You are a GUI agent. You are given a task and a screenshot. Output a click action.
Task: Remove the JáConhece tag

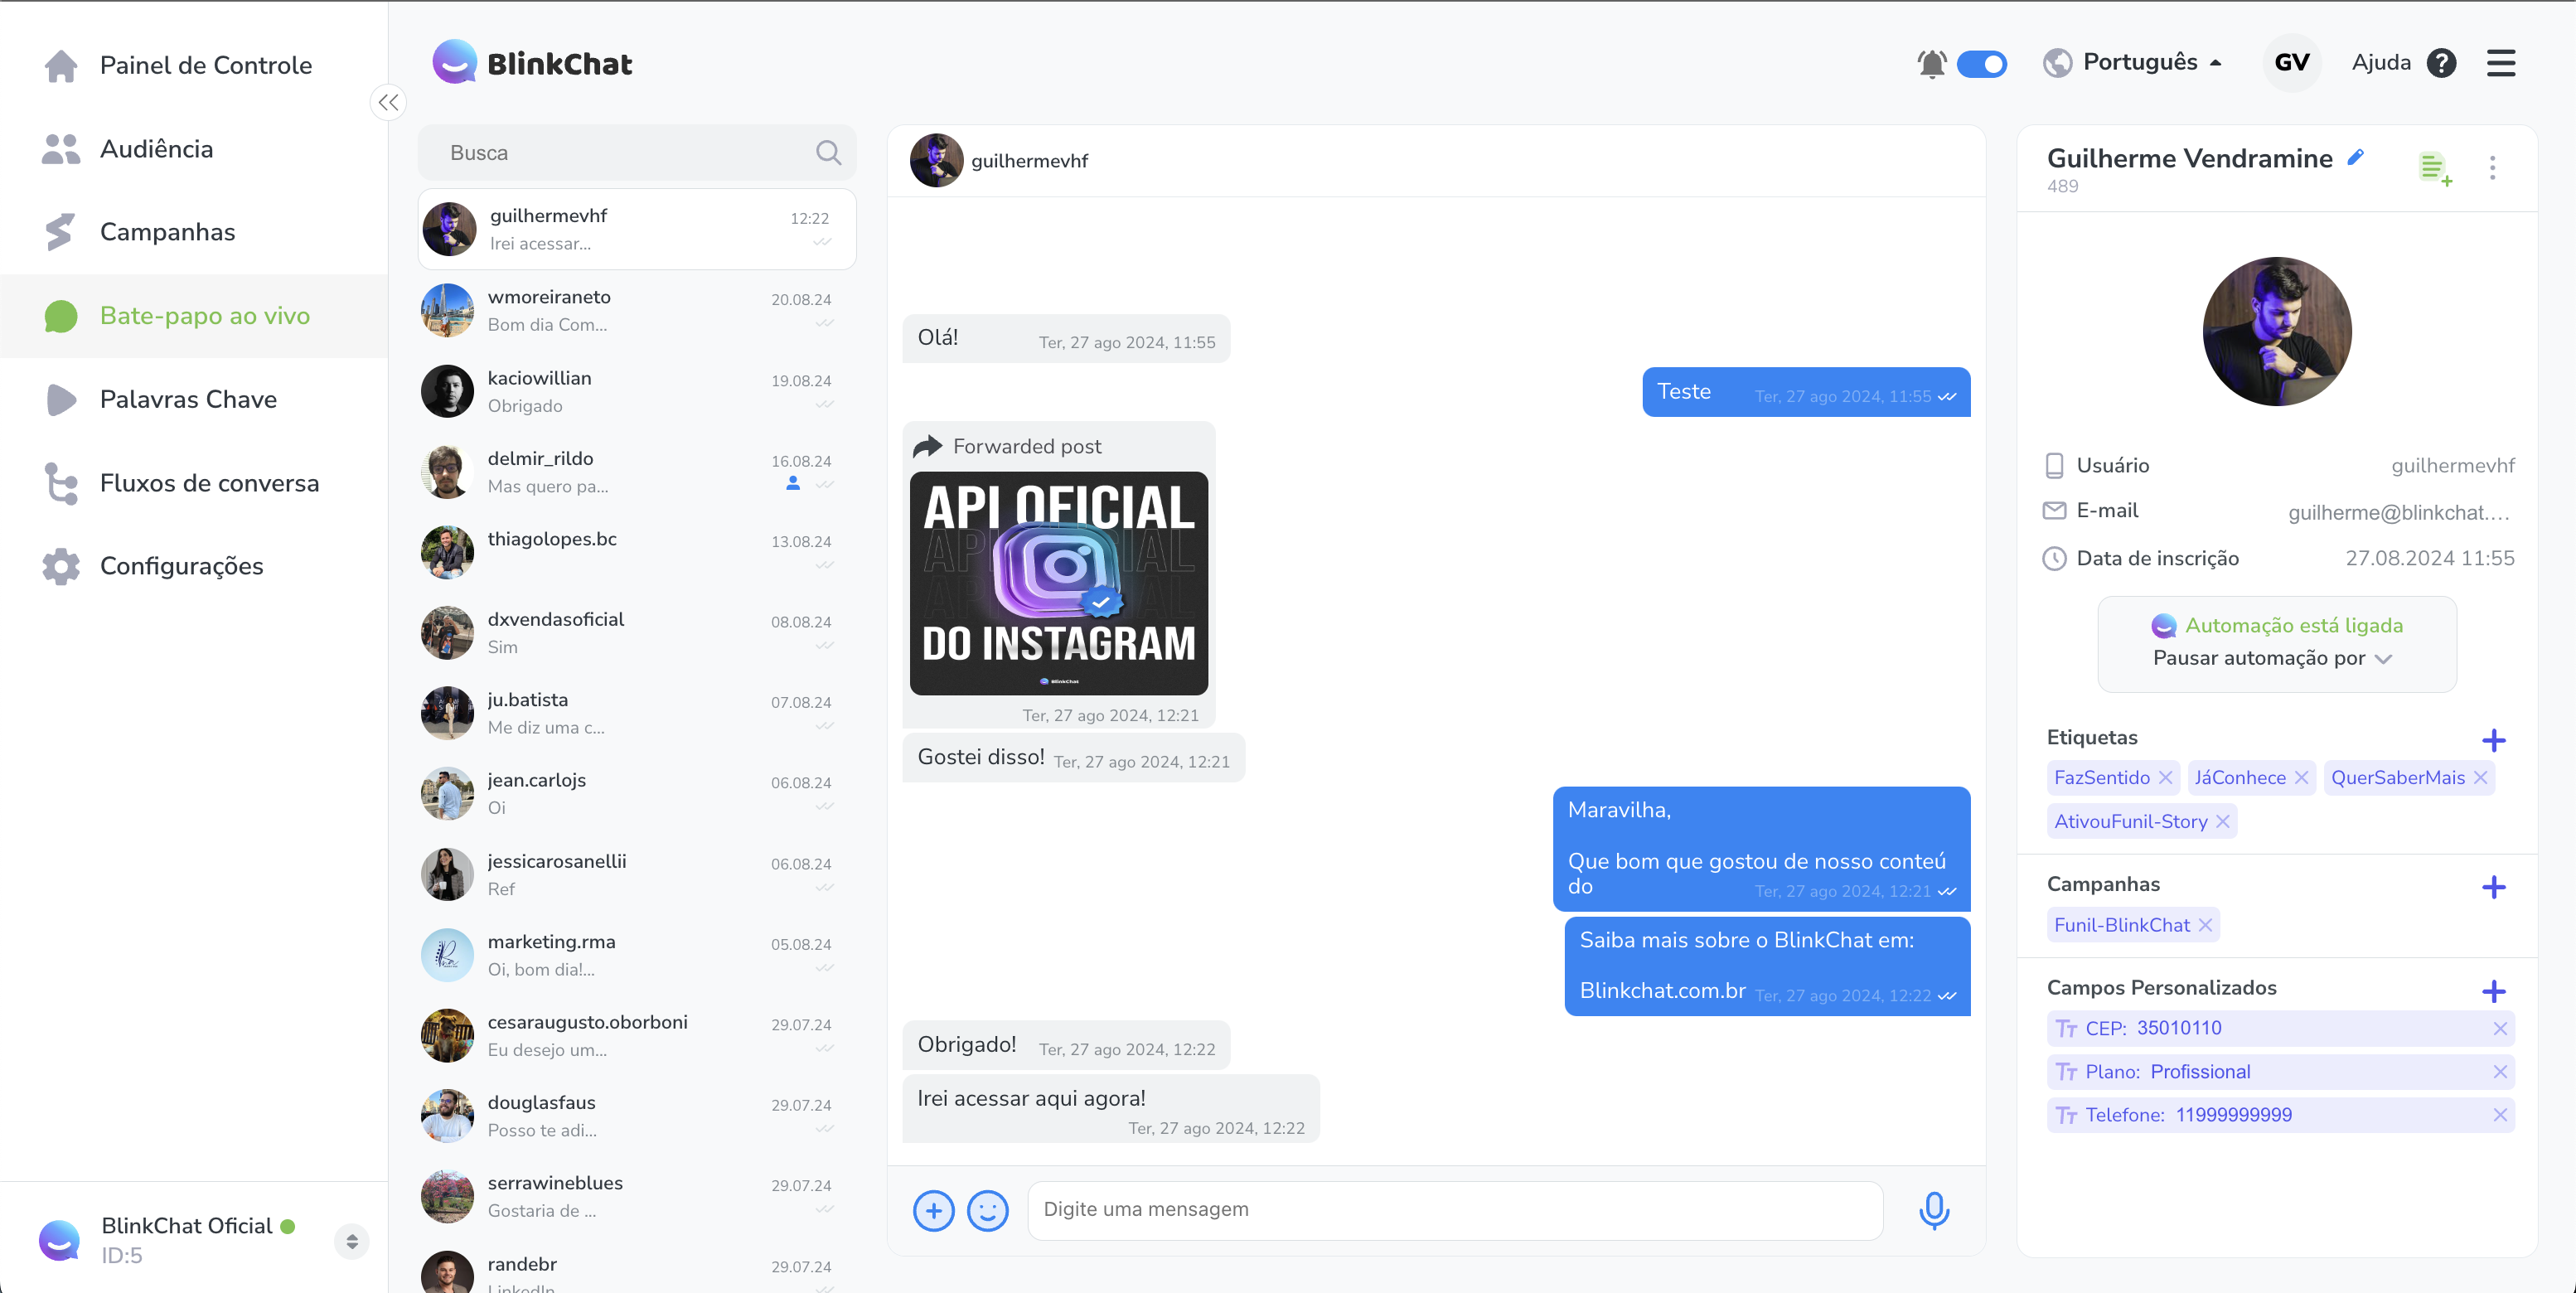click(2301, 777)
